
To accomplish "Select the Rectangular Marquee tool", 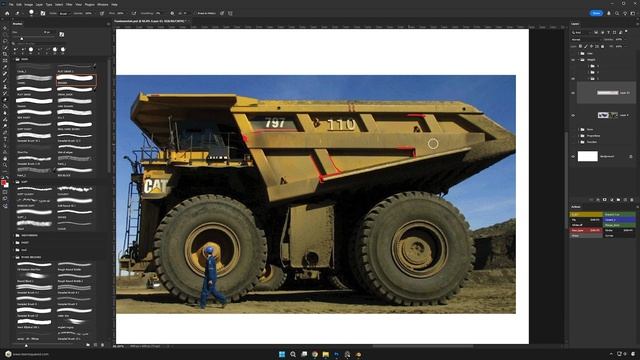I will [x=5, y=34].
